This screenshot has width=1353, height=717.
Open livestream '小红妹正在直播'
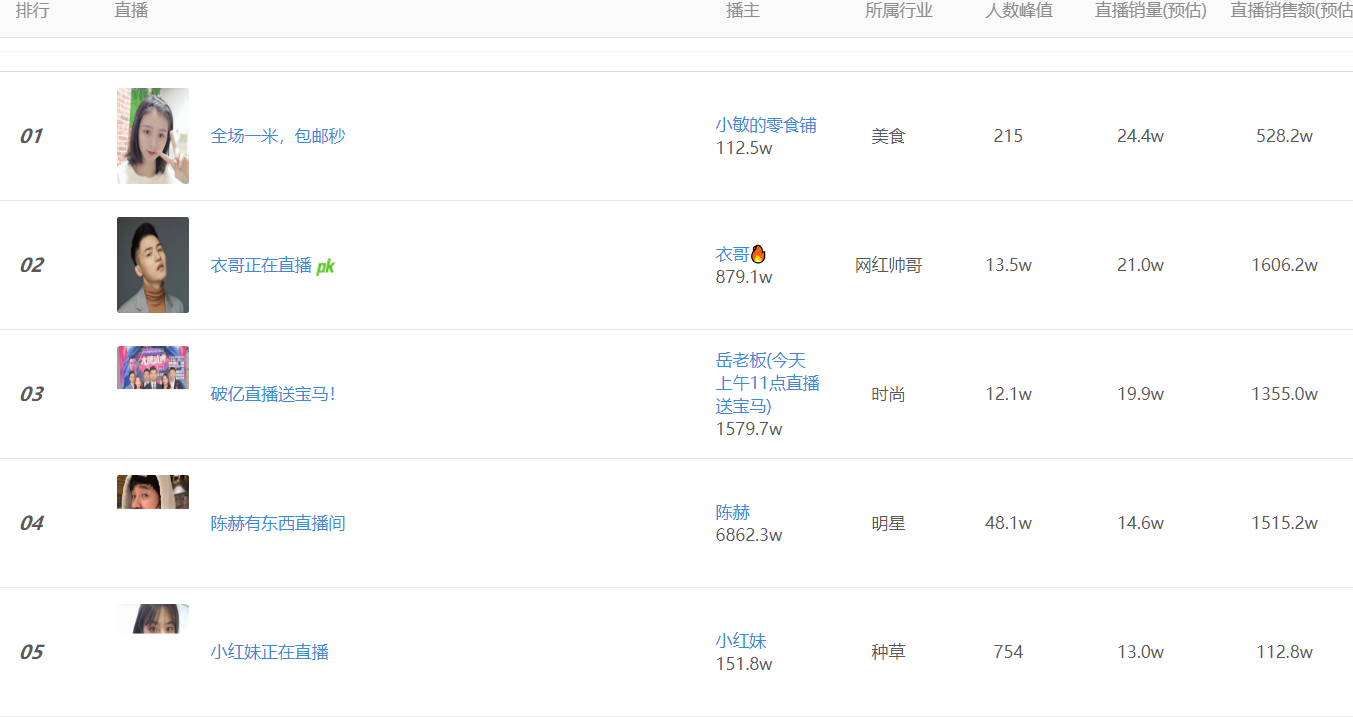[270, 652]
